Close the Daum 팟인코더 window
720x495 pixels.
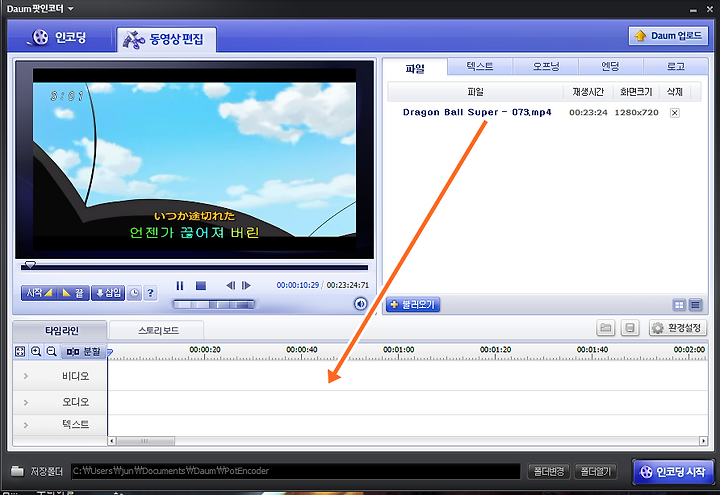point(709,9)
